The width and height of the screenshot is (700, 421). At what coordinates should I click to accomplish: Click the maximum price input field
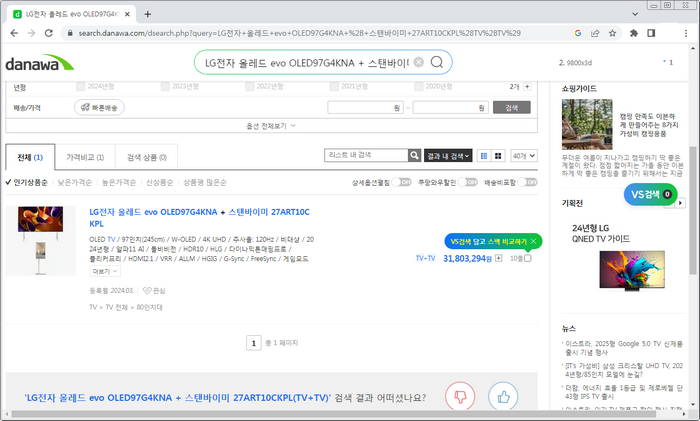click(450, 108)
